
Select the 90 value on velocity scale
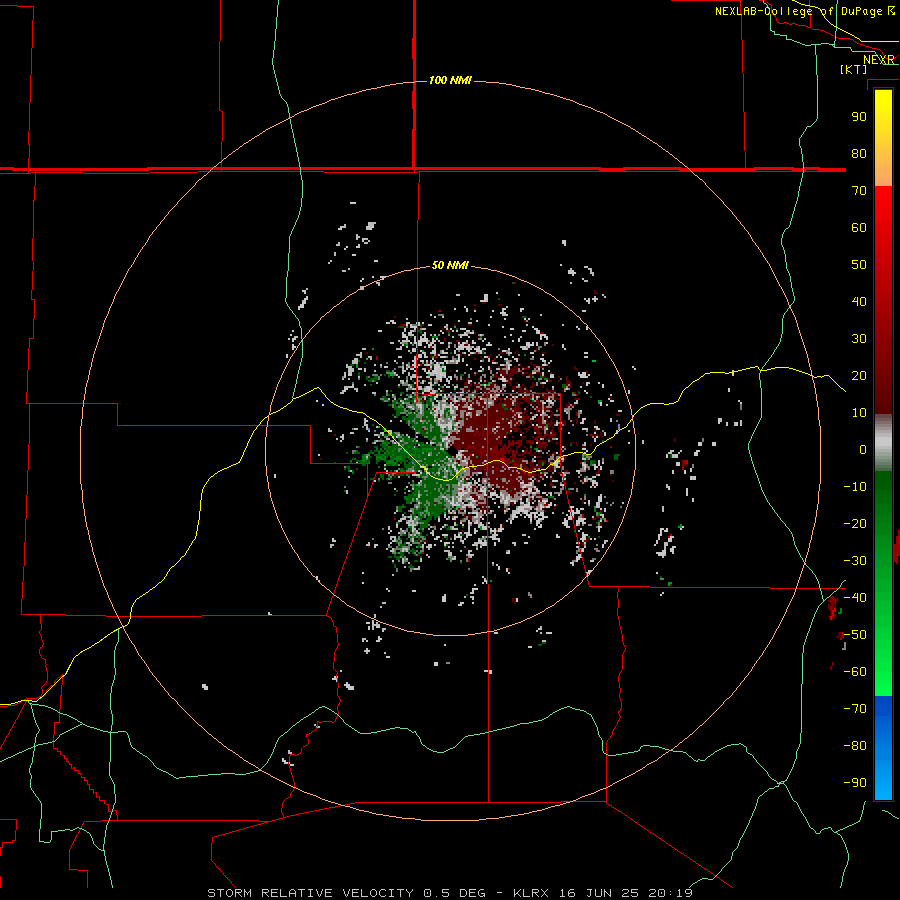[x=859, y=117]
